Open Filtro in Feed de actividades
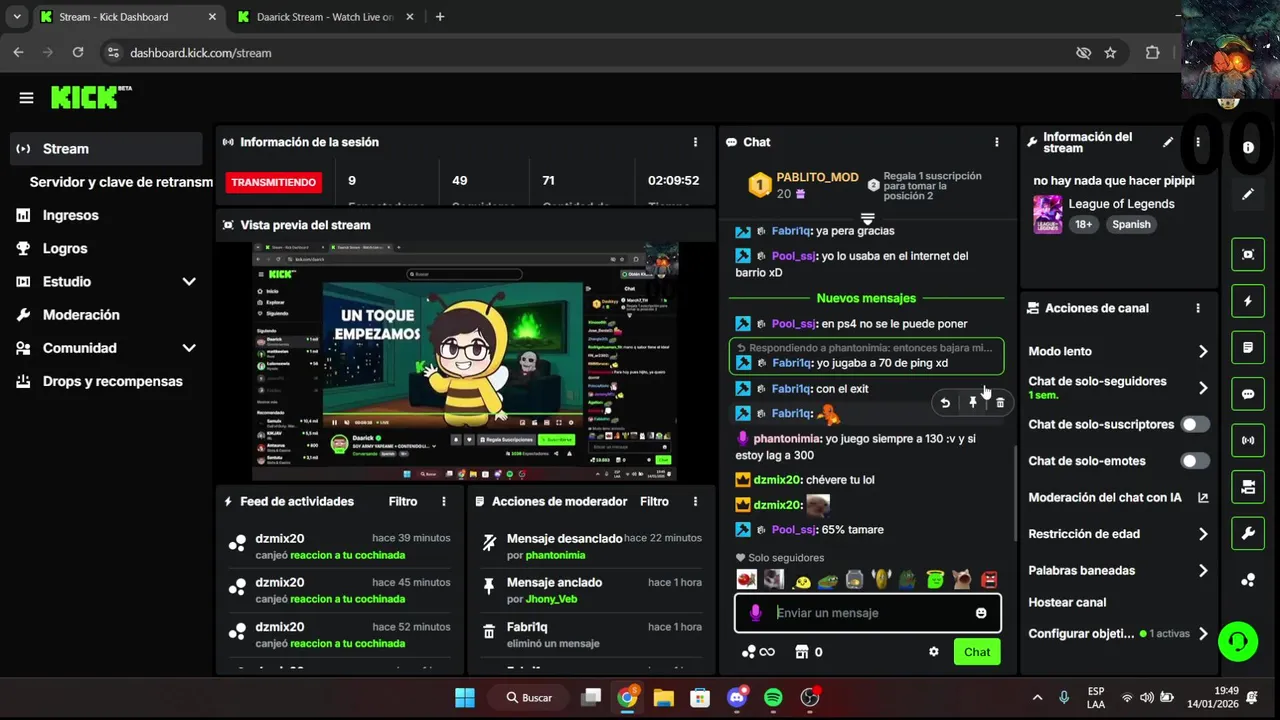 (x=403, y=501)
